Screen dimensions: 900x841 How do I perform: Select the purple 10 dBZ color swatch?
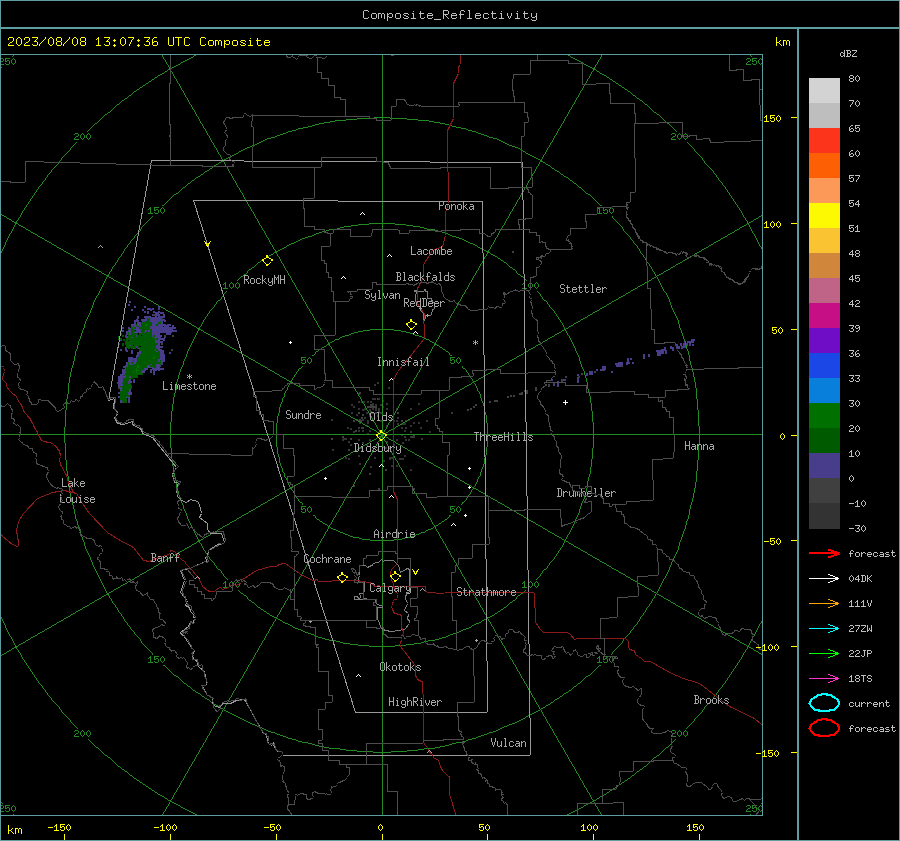tap(824, 466)
